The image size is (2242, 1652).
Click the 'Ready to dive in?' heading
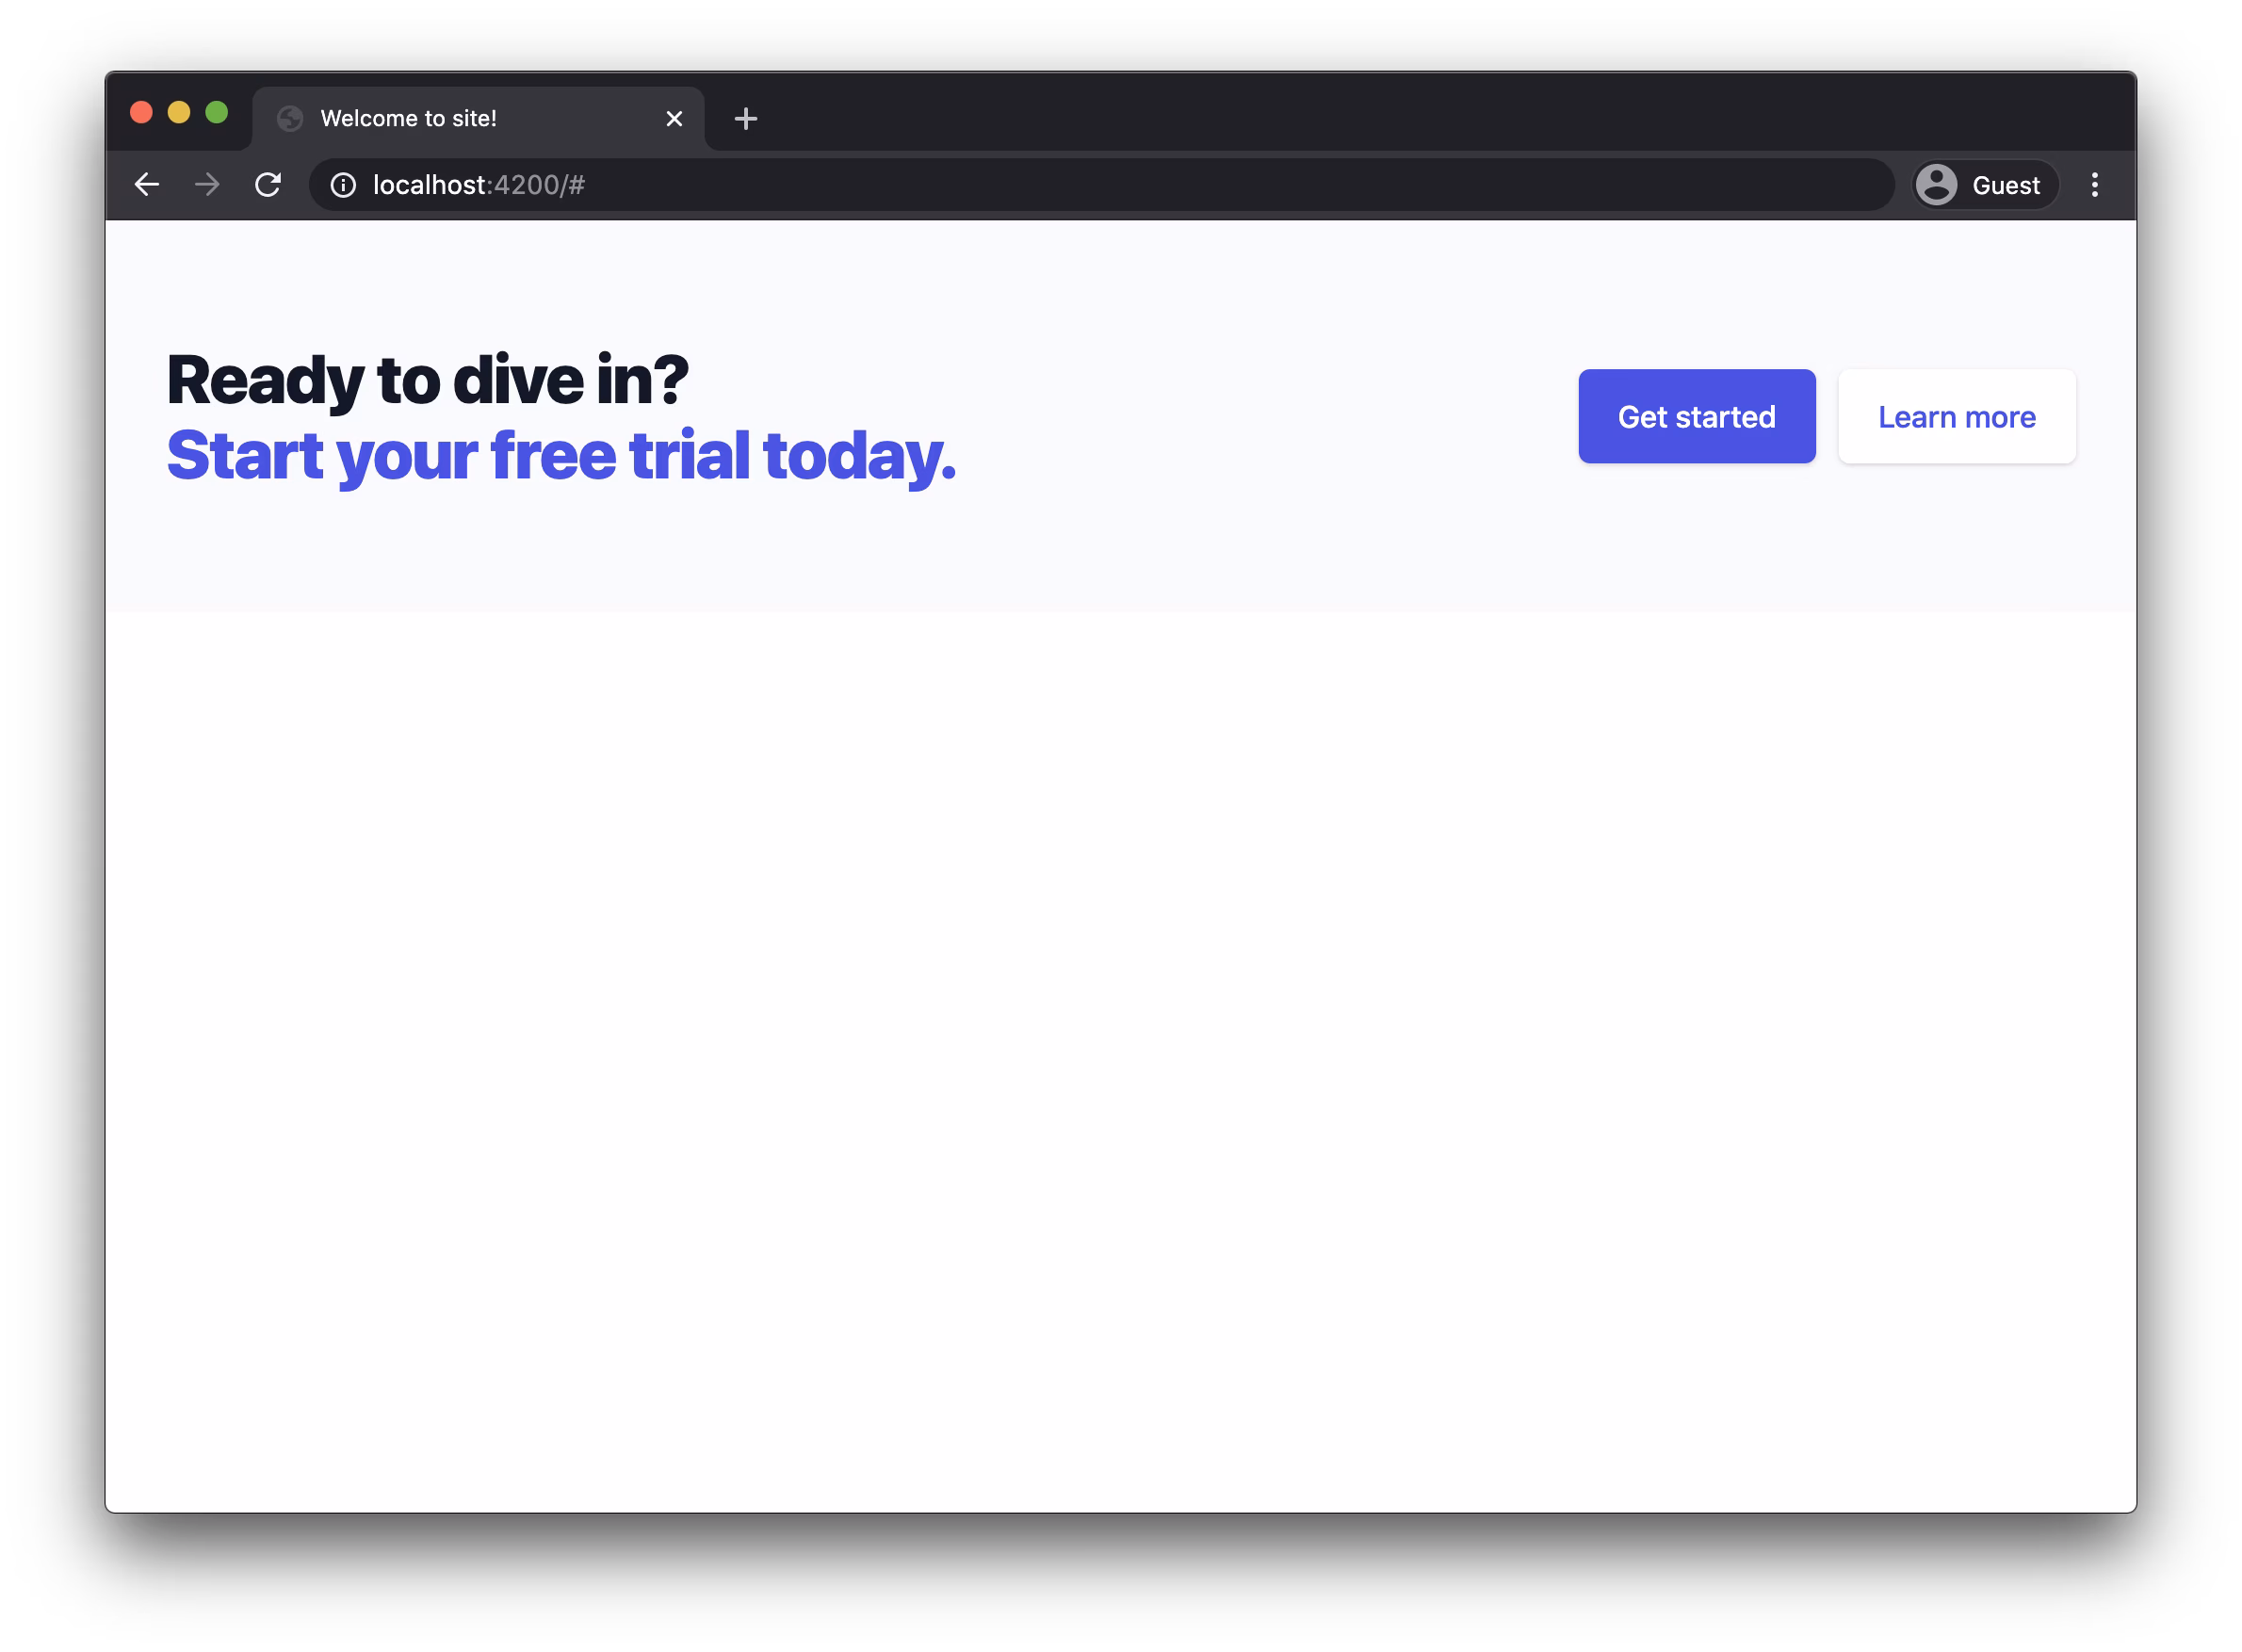click(x=427, y=380)
